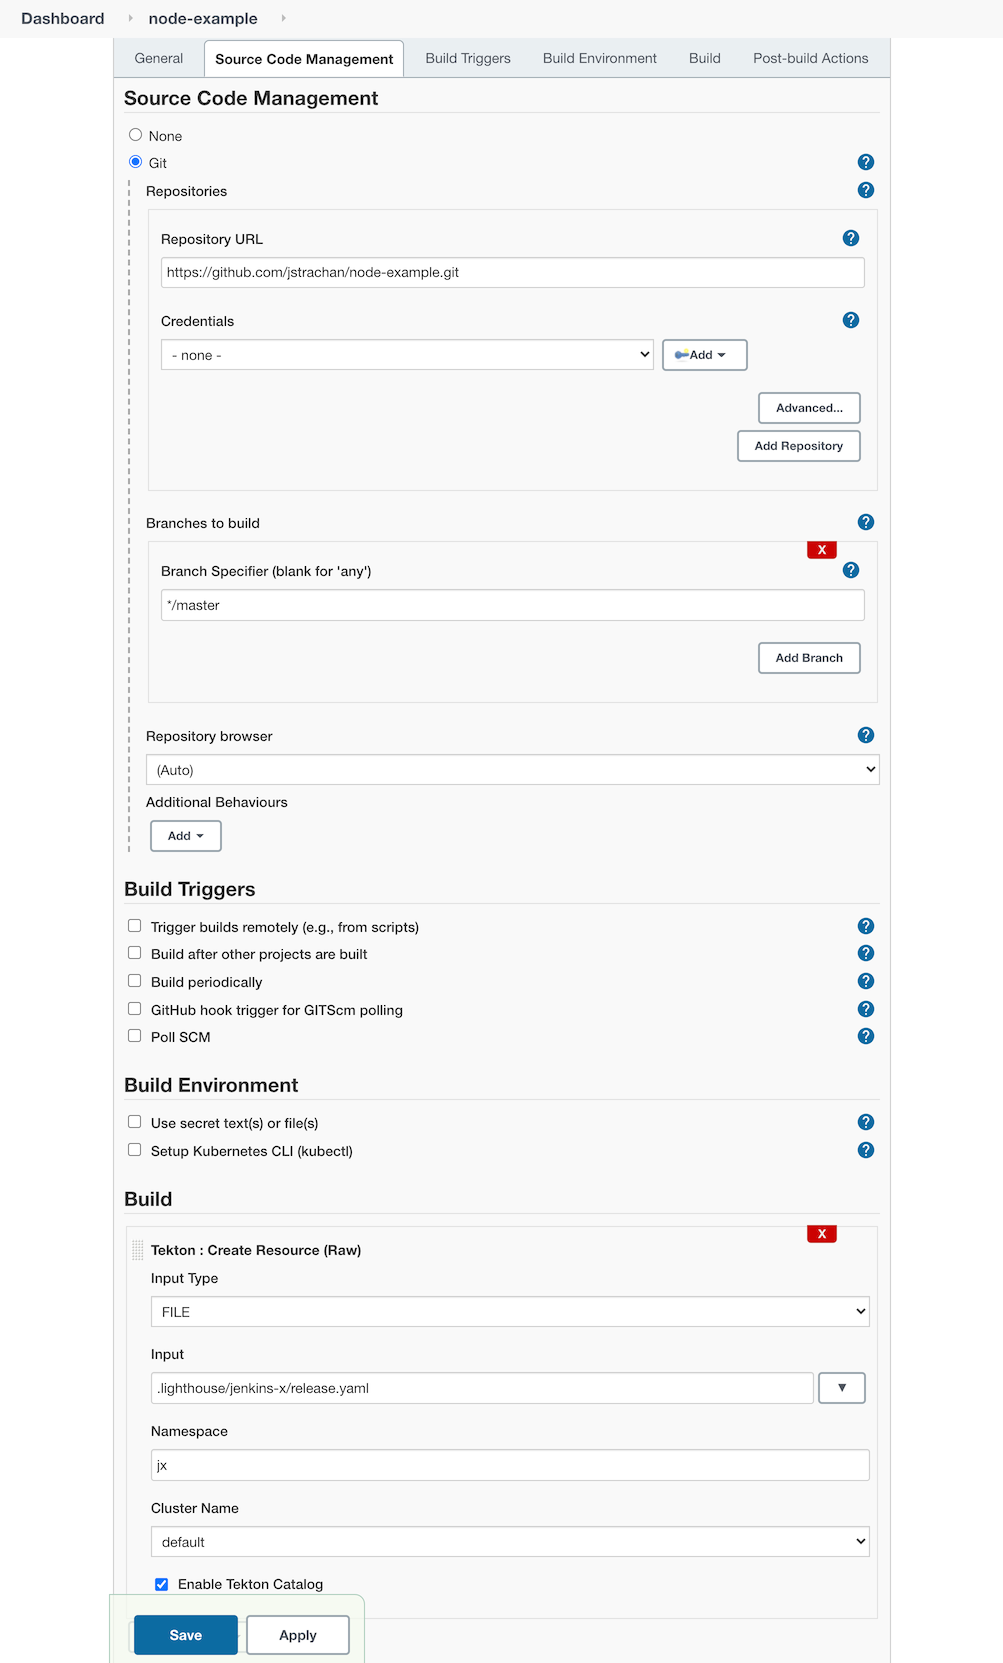Expand the Repository browser dropdown
1003x1663 pixels.
[512, 770]
